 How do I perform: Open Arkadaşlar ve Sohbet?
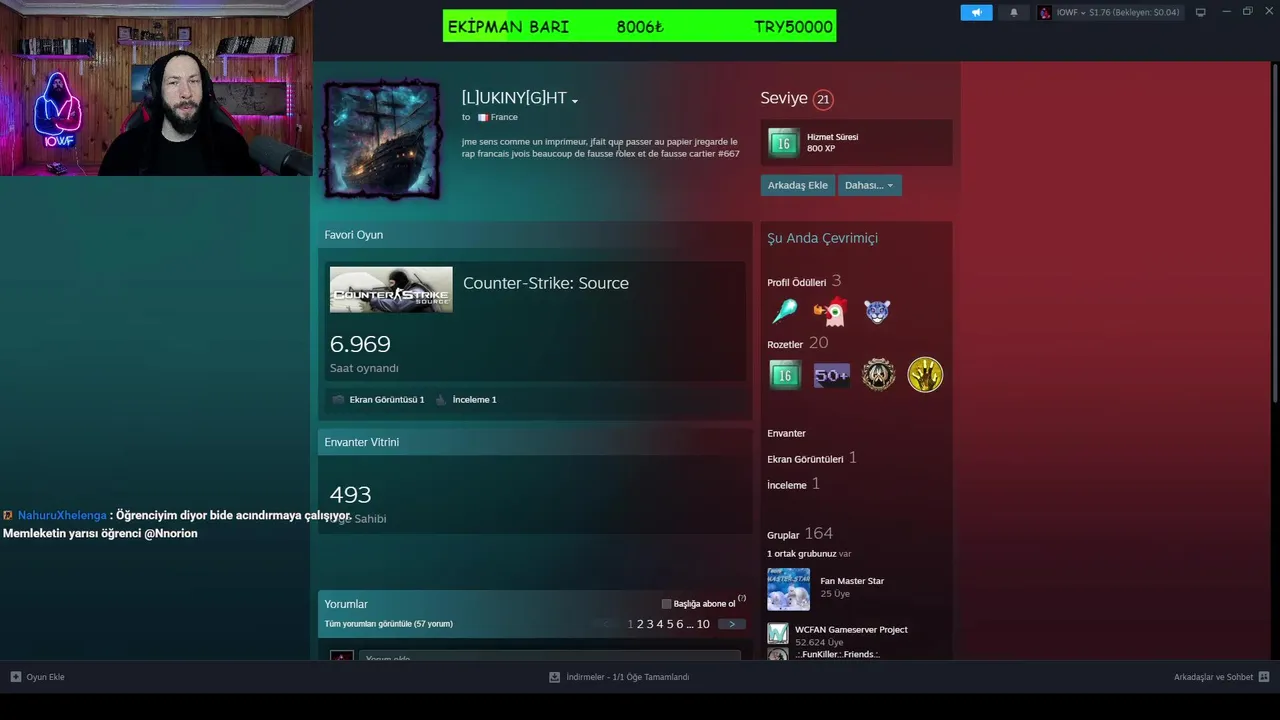[1213, 677]
